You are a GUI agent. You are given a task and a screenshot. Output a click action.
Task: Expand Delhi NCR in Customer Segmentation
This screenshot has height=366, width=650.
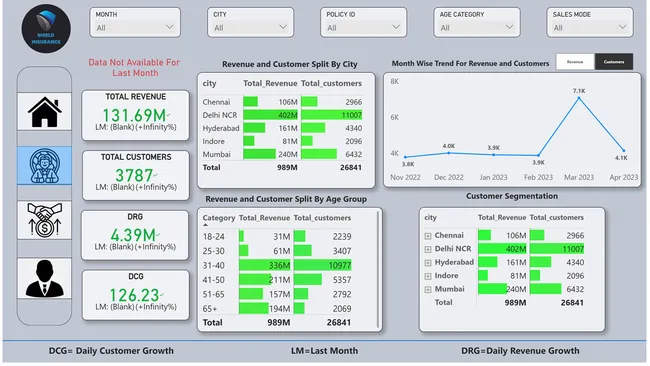tap(428, 249)
